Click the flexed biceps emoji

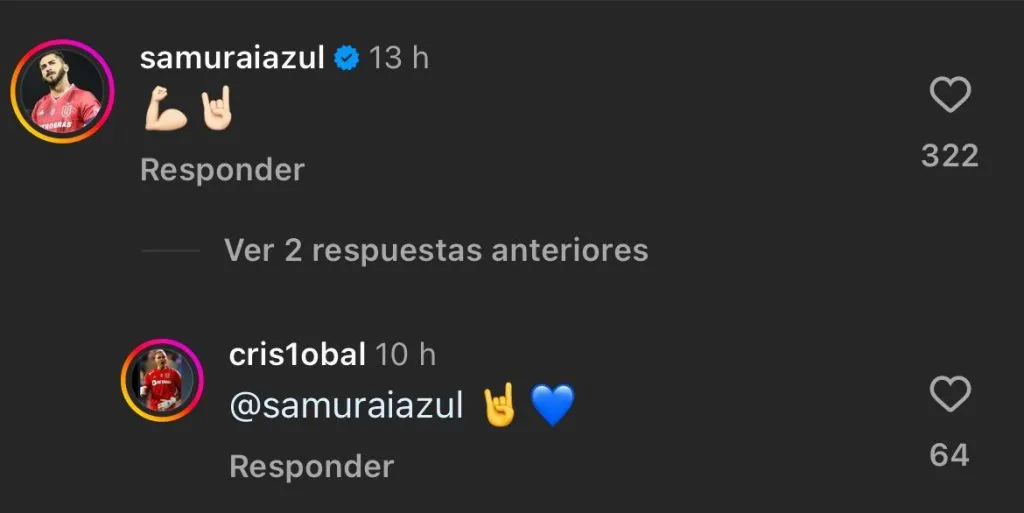pyautogui.click(x=166, y=109)
